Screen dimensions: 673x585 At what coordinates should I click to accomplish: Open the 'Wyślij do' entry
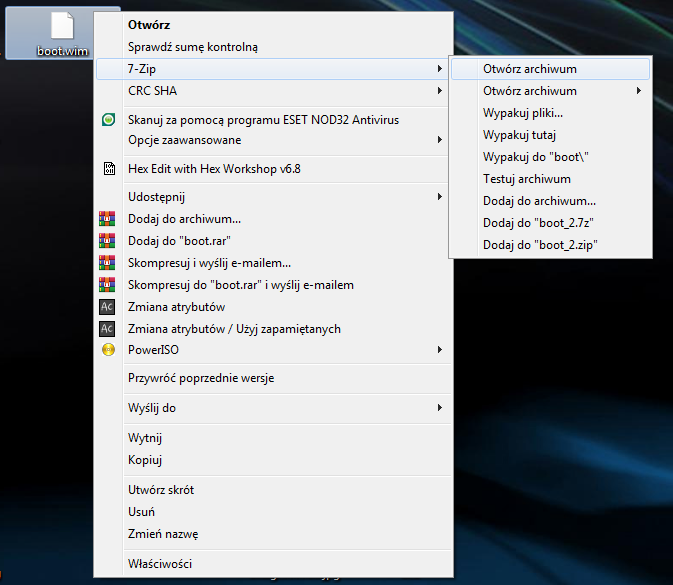point(274,408)
